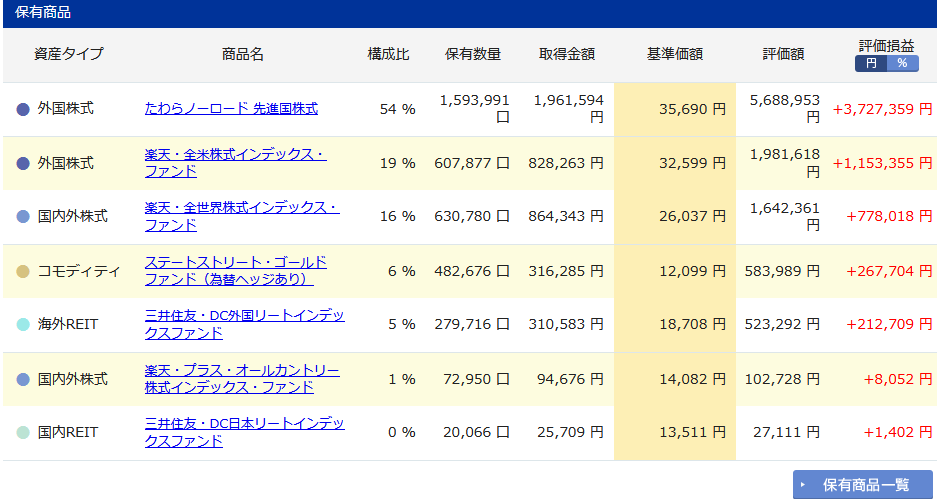Select the +1,153,355 円 profit value
The height and width of the screenshot is (499, 937).
pos(883,163)
